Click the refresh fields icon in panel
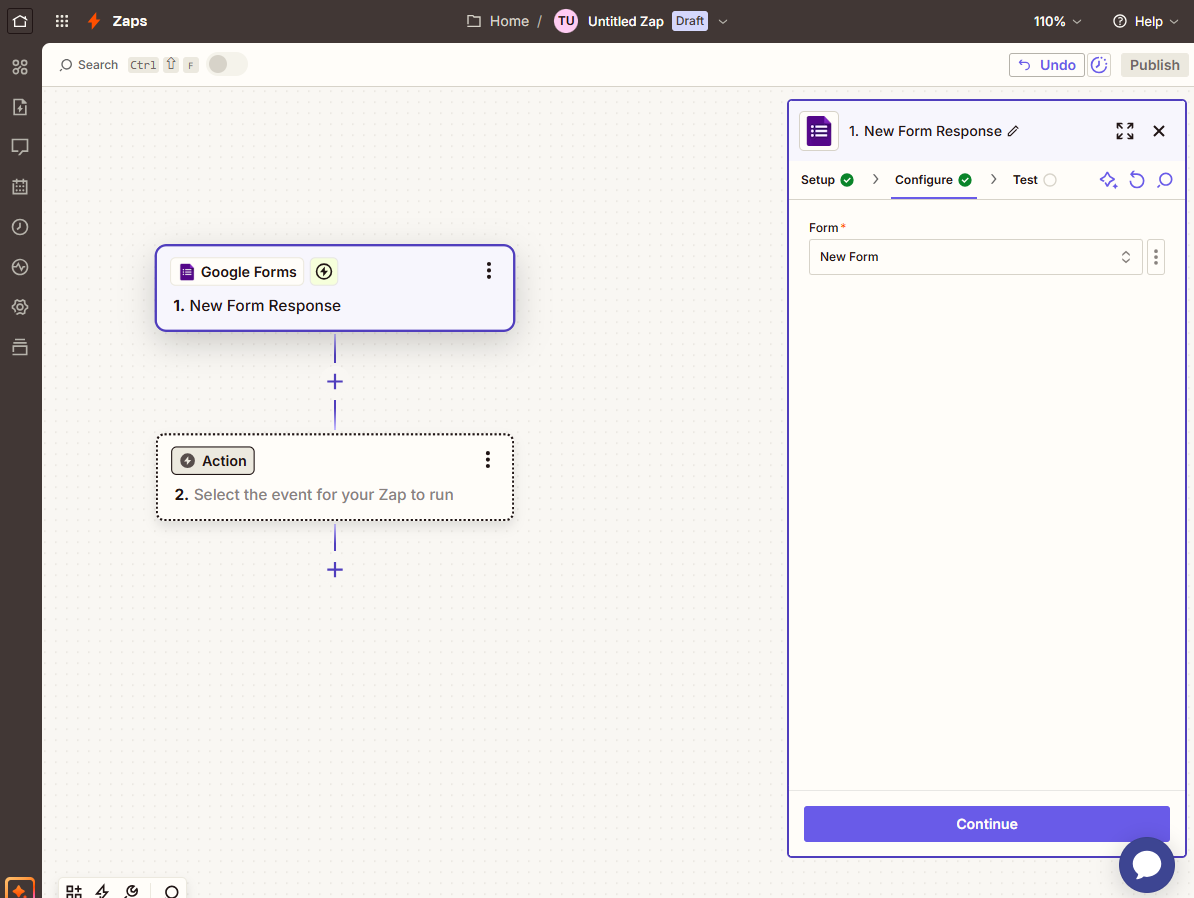Image resolution: width=1194 pixels, height=898 pixels. (x=1137, y=180)
